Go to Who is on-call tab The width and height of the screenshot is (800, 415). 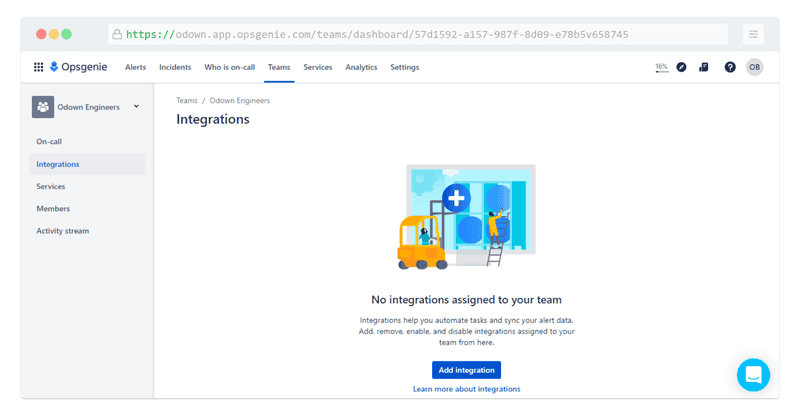pos(229,67)
